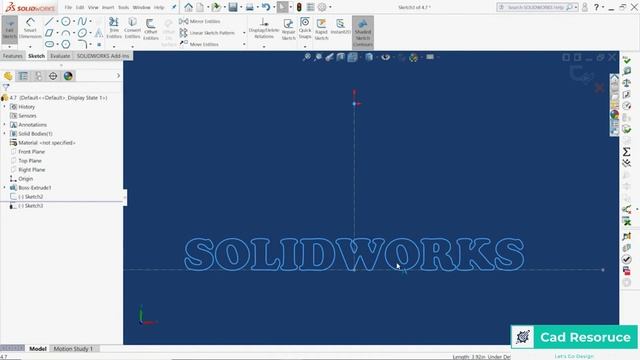Click the Undo icon
The image size is (640, 360).
coord(266,7)
